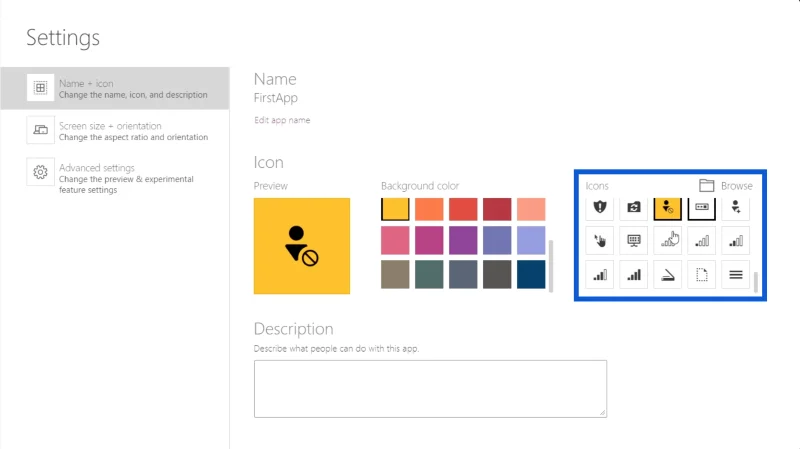Click the FirstApp name text
The image size is (800, 449).
pyautogui.click(x=276, y=98)
